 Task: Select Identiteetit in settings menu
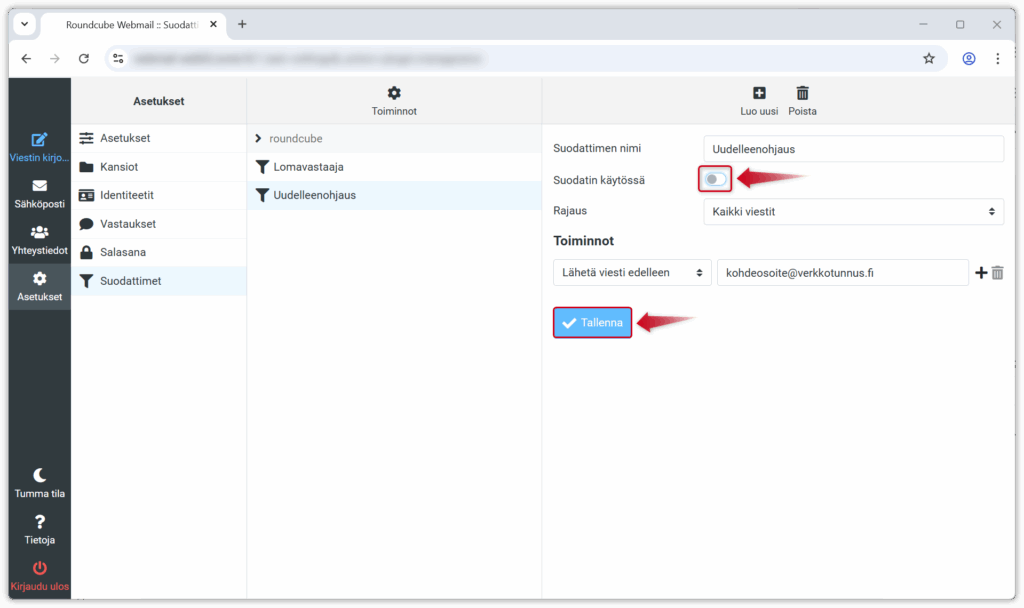coord(126,195)
